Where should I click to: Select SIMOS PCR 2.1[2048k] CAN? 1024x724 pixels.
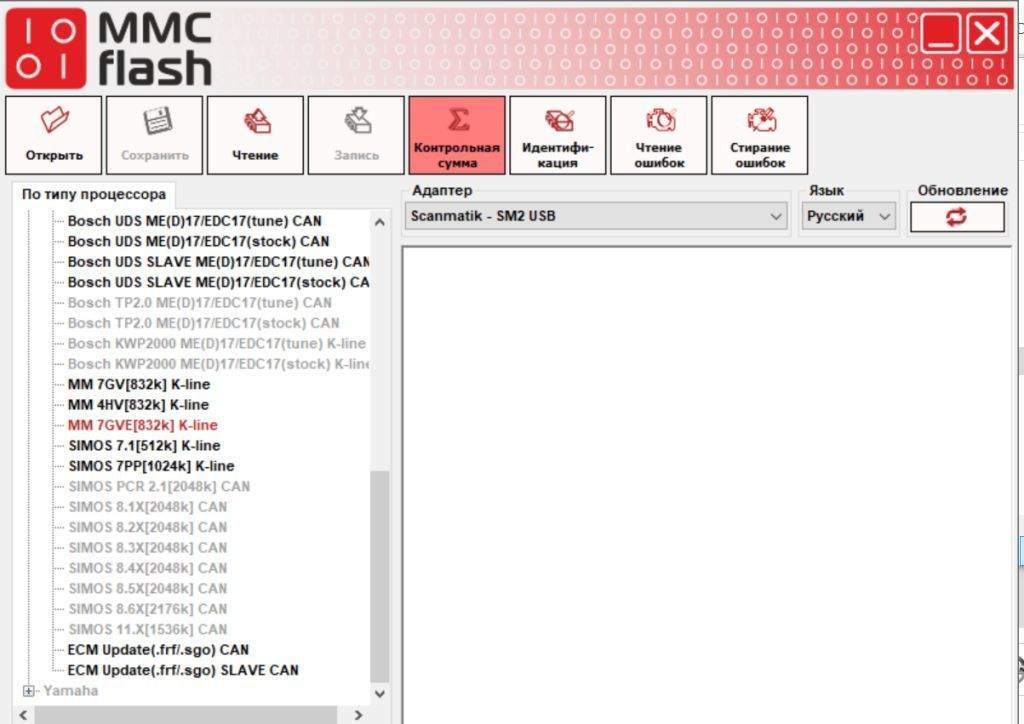click(159, 486)
